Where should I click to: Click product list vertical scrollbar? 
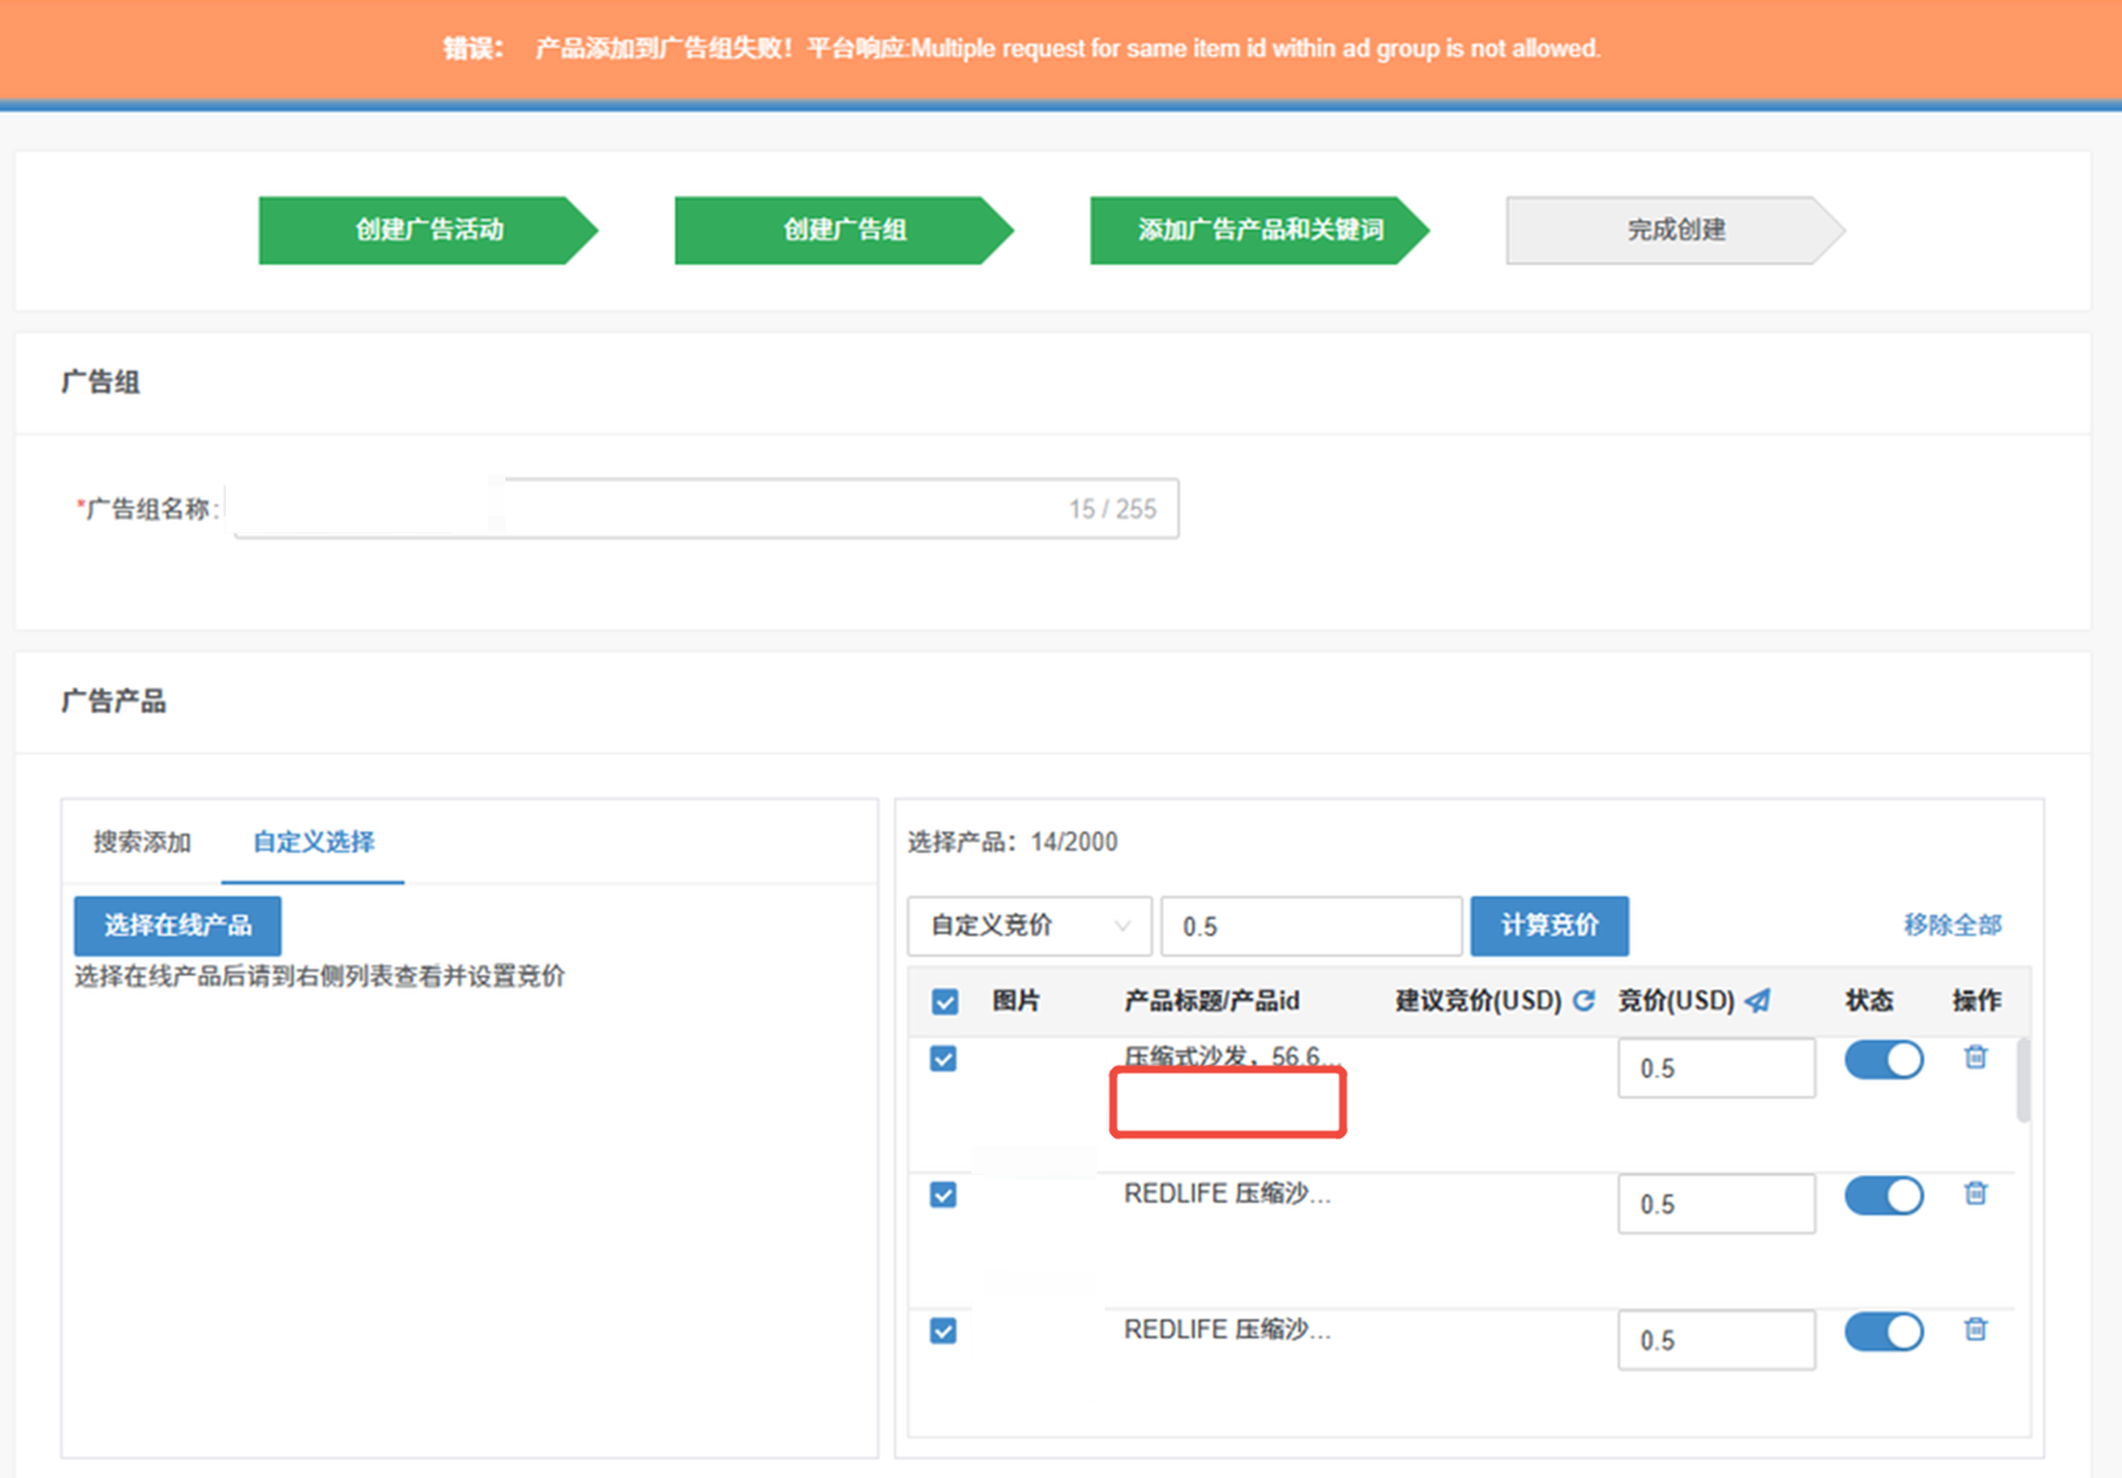point(2023,1080)
